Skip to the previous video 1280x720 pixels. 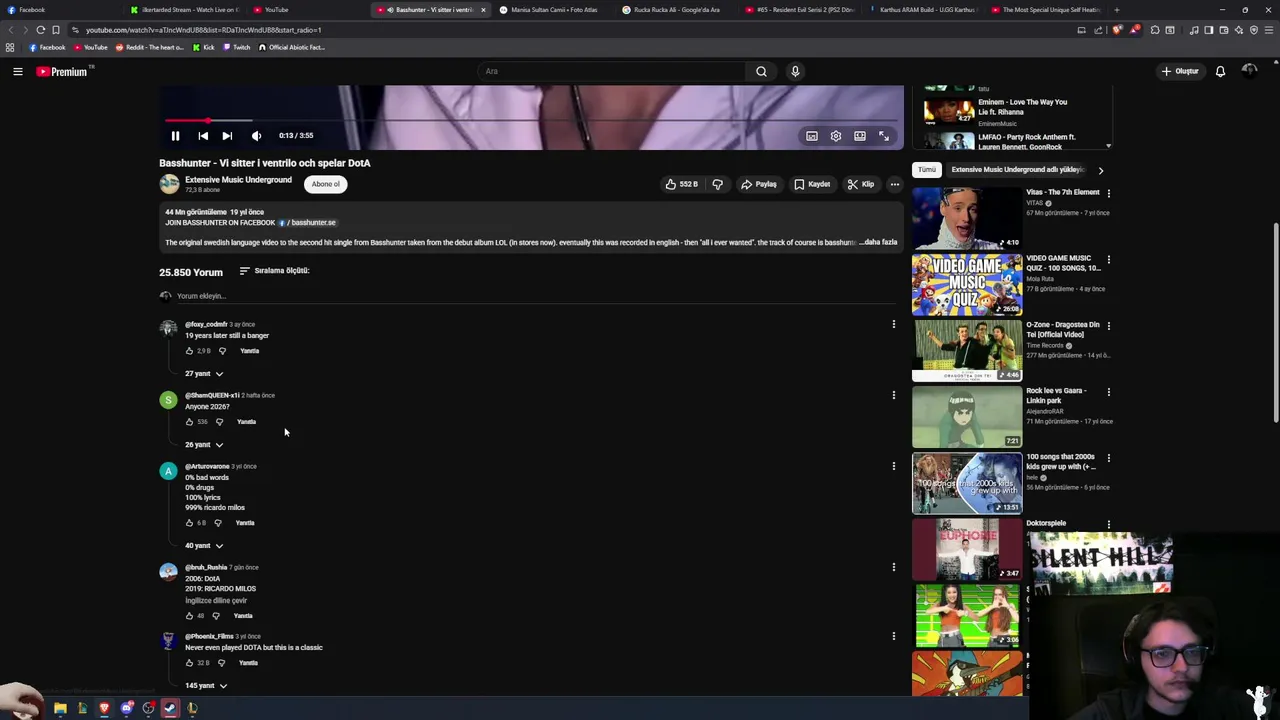tap(203, 136)
